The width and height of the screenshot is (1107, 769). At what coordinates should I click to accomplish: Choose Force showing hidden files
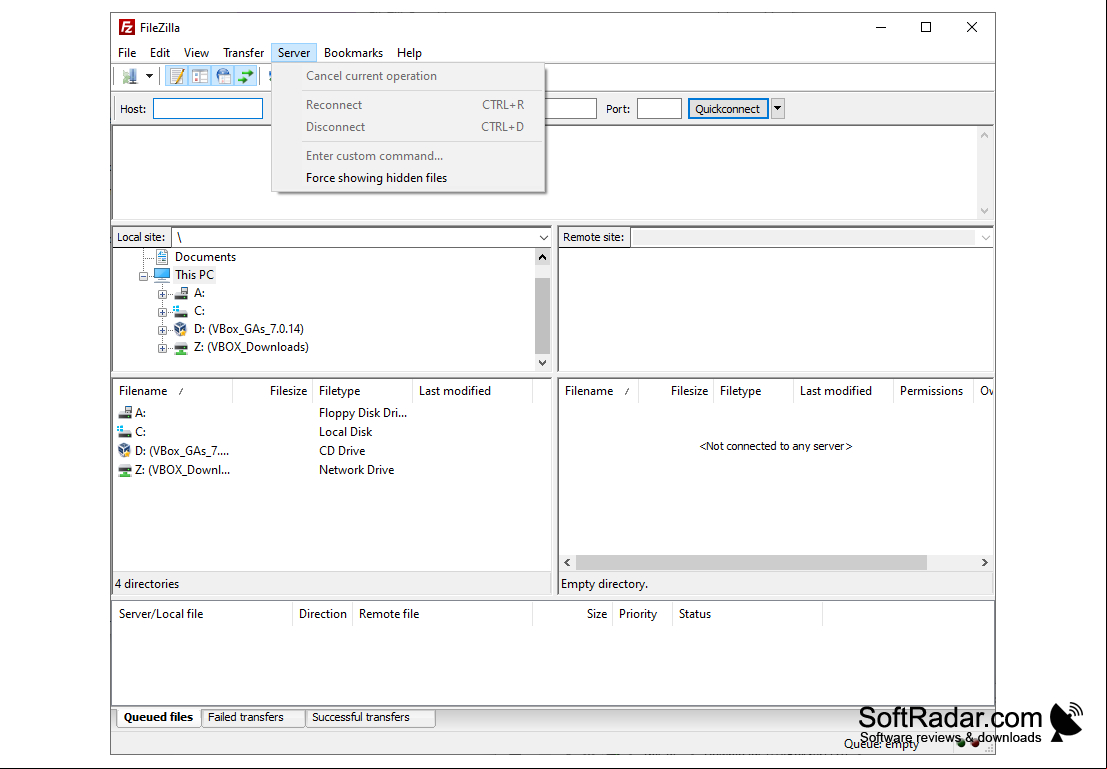pyautogui.click(x=408, y=178)
